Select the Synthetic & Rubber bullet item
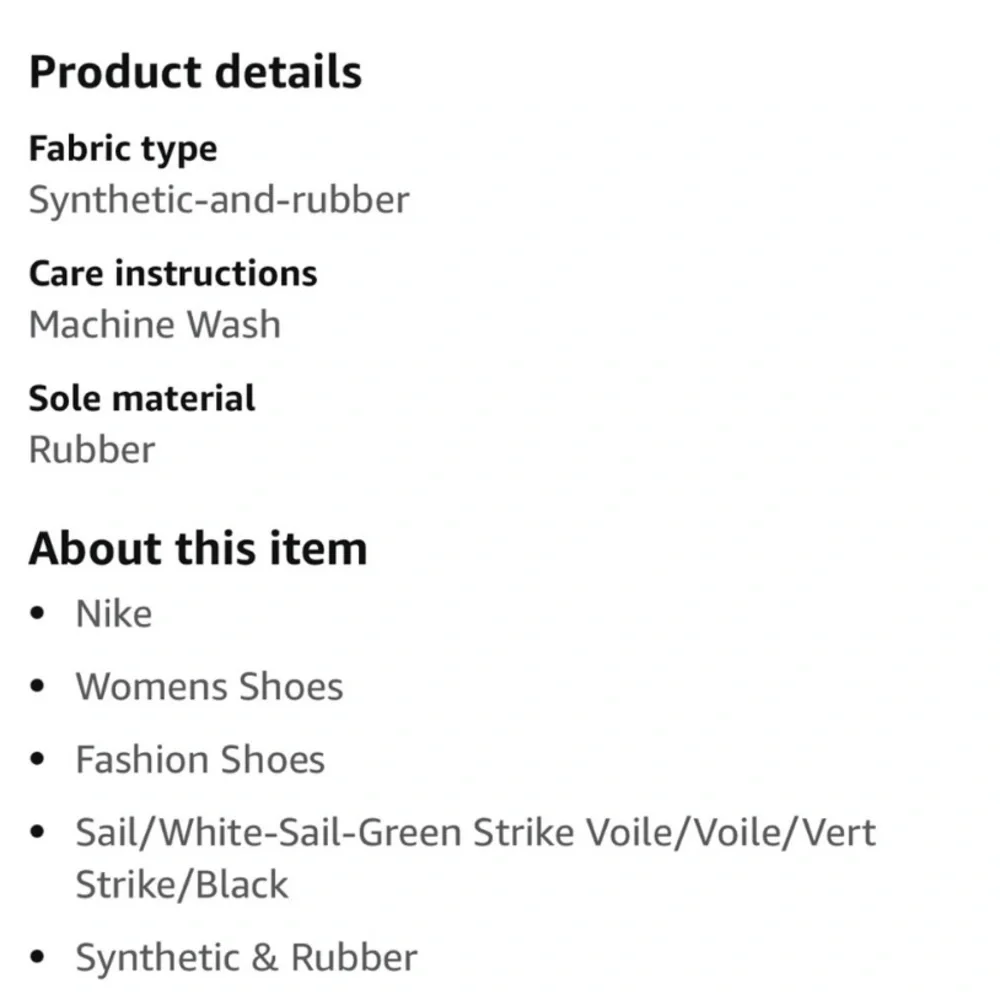This screenshot has width=1000, height=1000. tap(246, 957)
